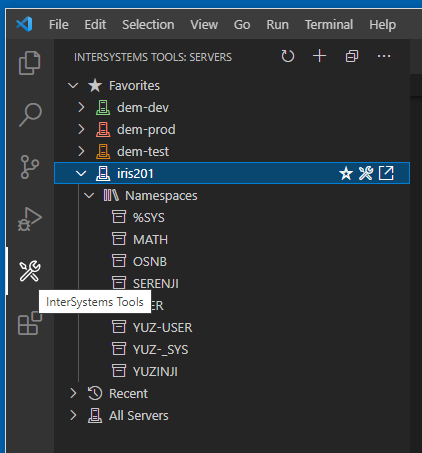This screenshot has height=453, width=422.
Task: Add a new server with plus icon
Action: pyautogui.click(x=319, y=56)
